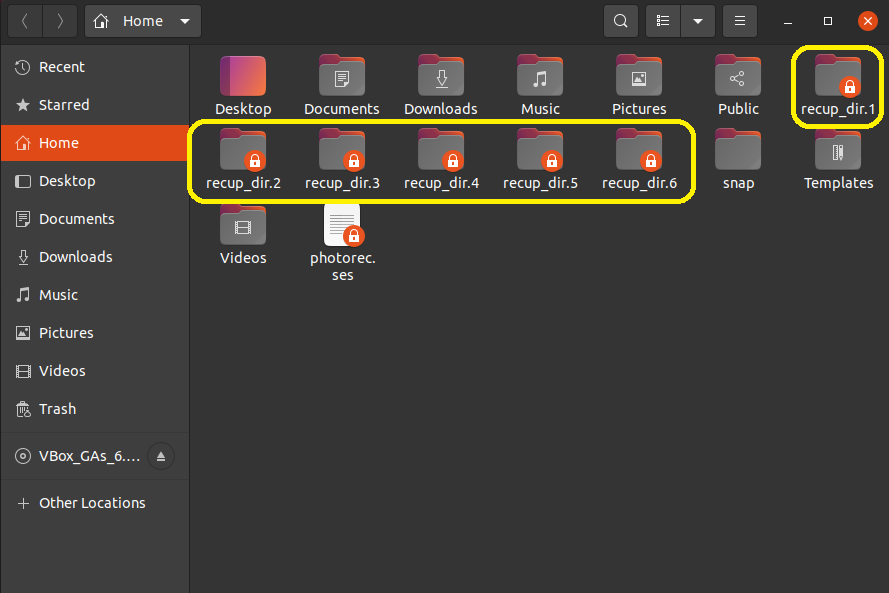Screen dimensions: 889x593
Task: Select the locked recup_dir.3 folder
Action: pos(342,150)
